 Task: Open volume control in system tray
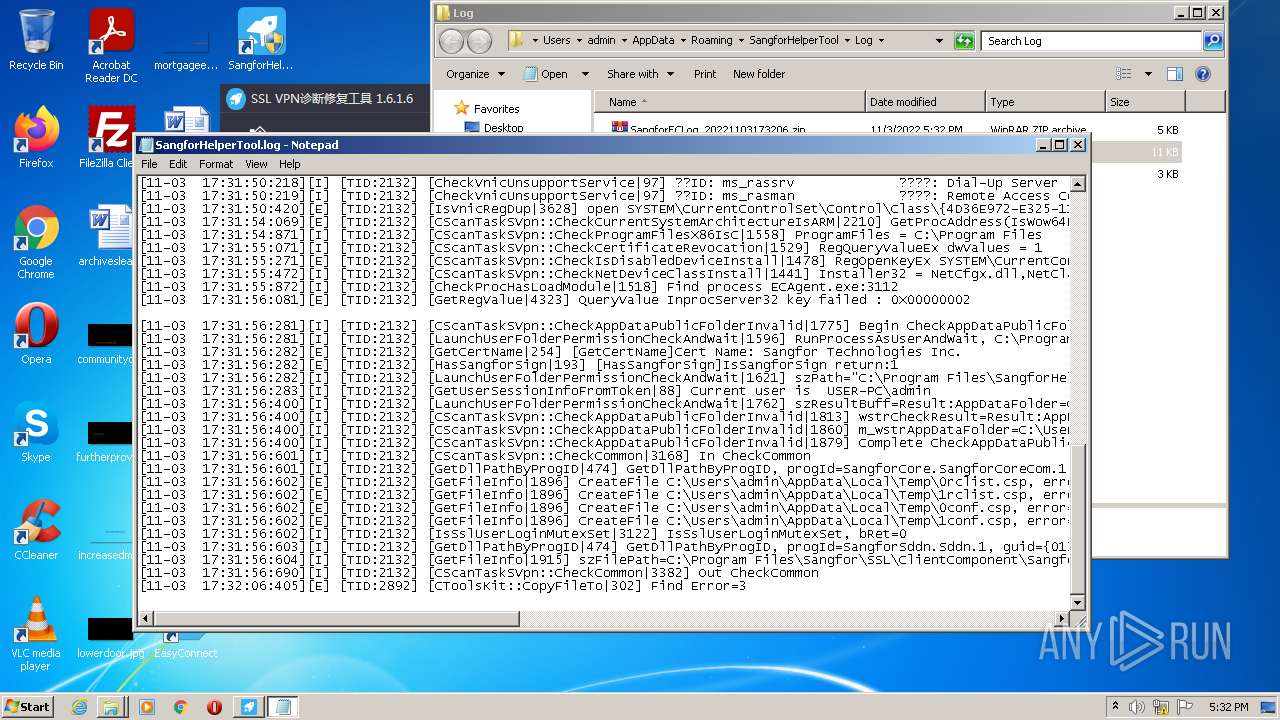(x=1137, y=707)
